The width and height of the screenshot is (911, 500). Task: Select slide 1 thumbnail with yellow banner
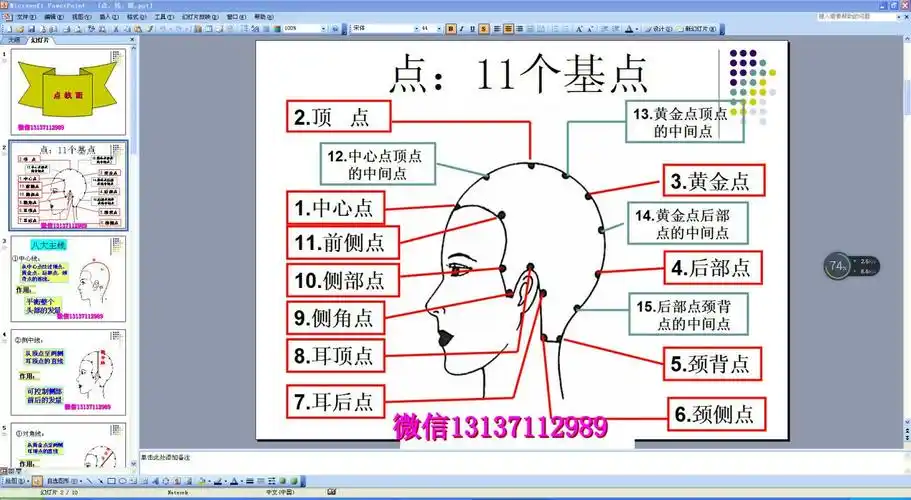pos(69,92)
